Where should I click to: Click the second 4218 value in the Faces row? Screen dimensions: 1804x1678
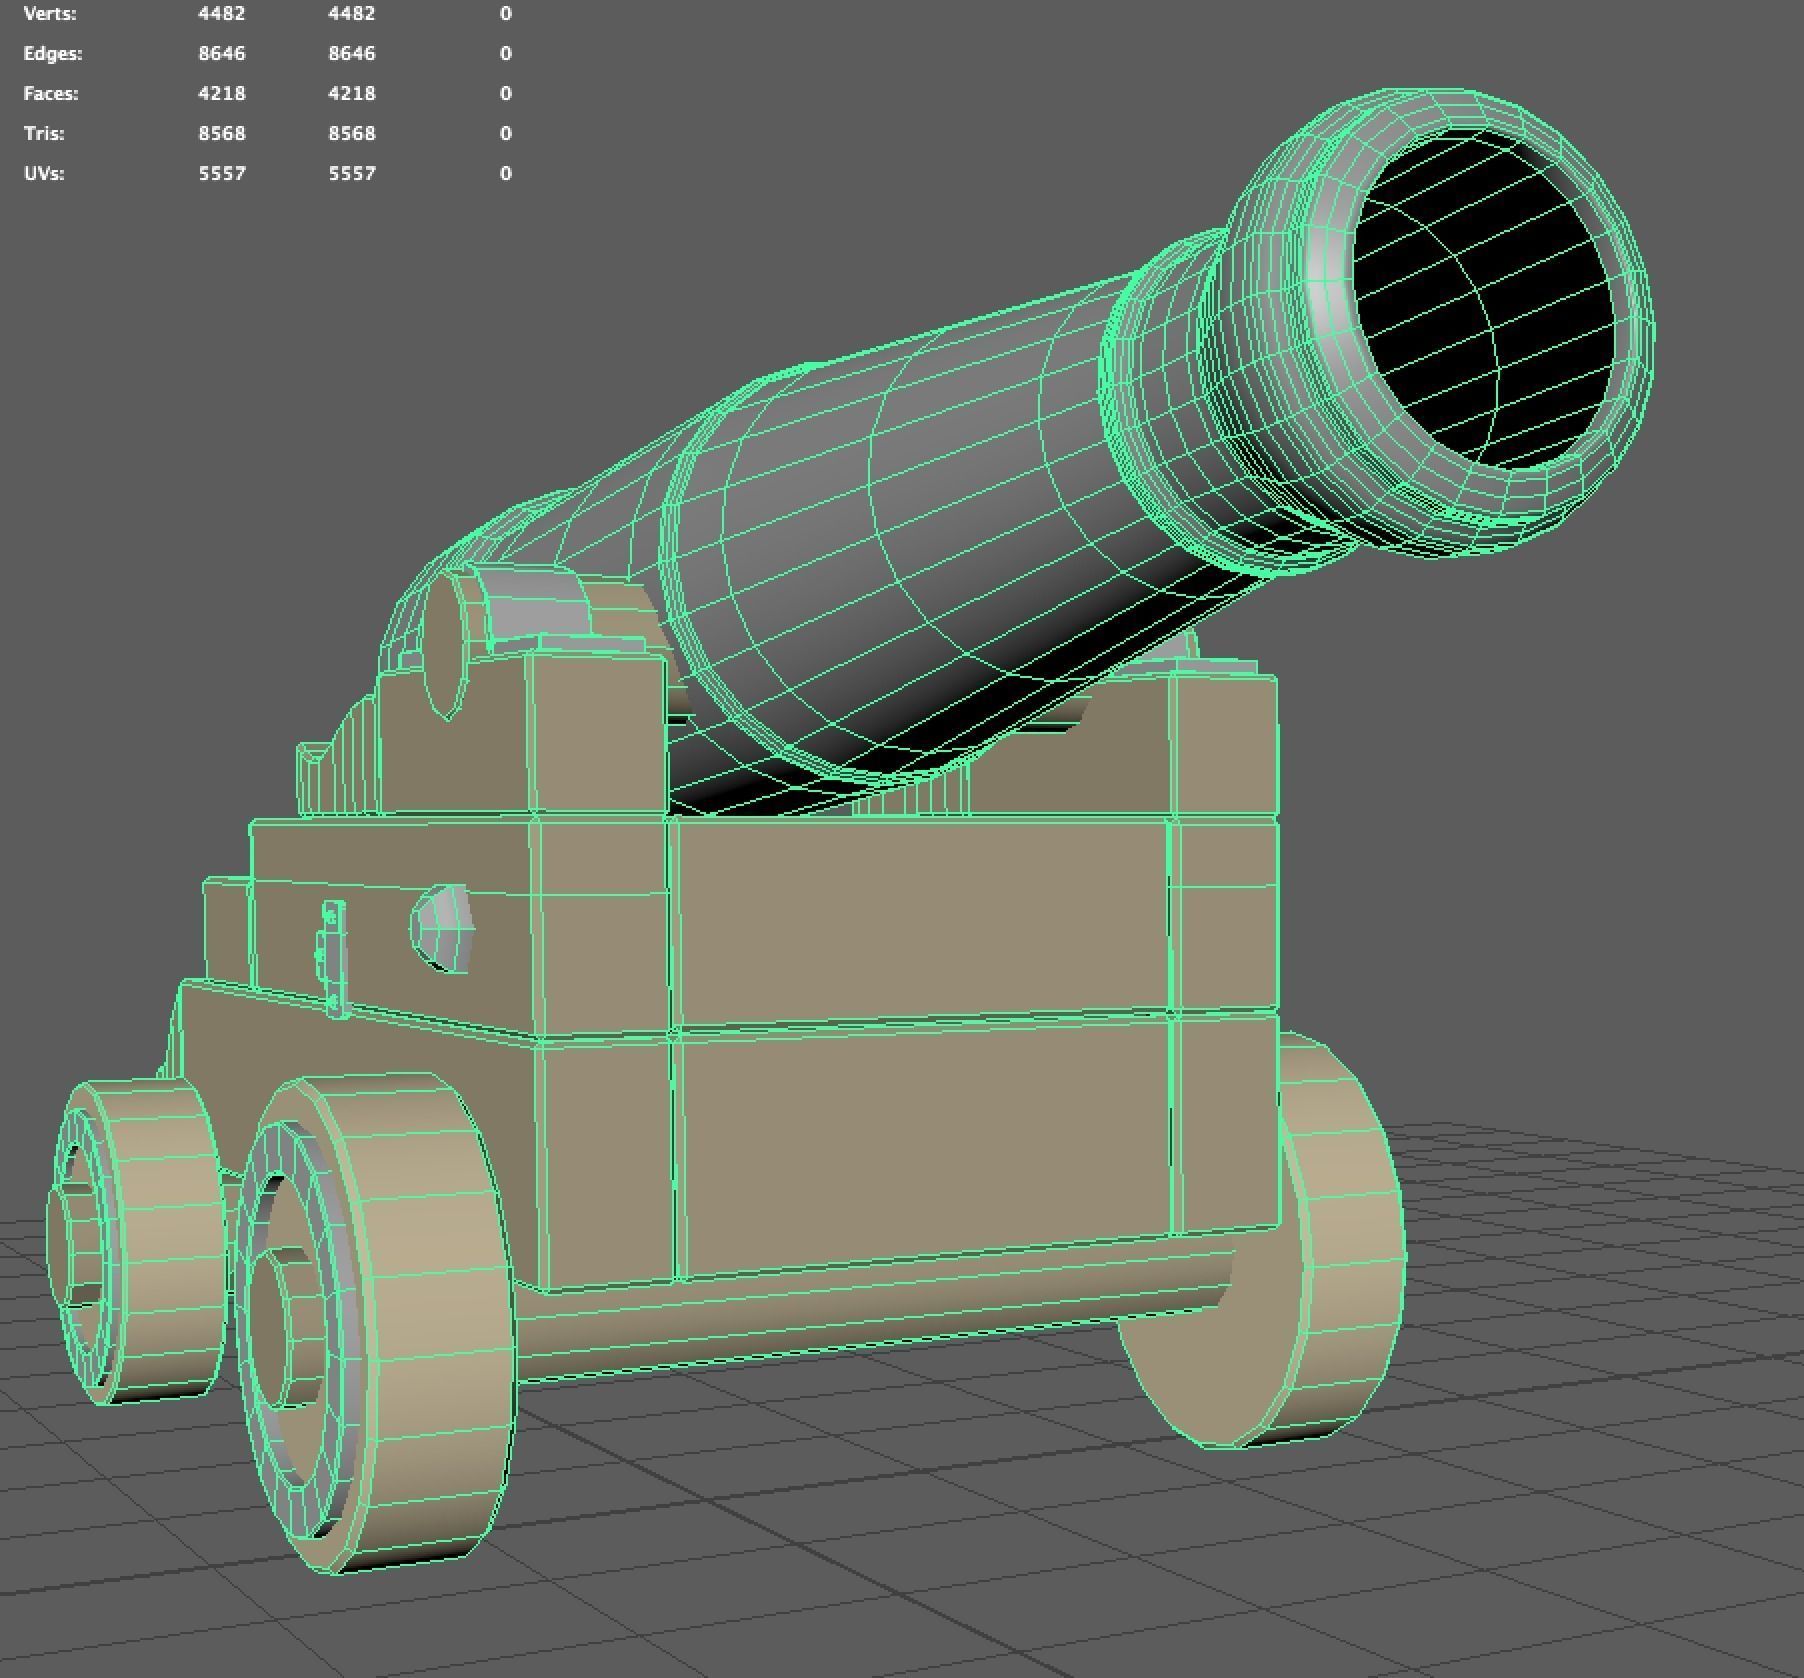pyautogui.click(x=352, y=94)
